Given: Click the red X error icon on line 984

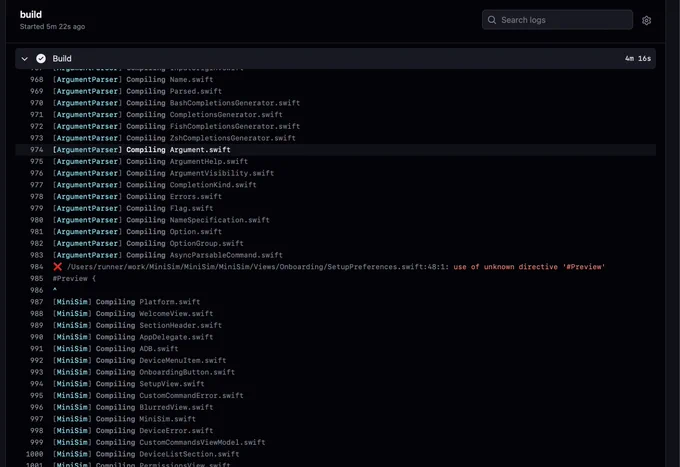Looking at the screenshot, I should [x=58, y=267].
